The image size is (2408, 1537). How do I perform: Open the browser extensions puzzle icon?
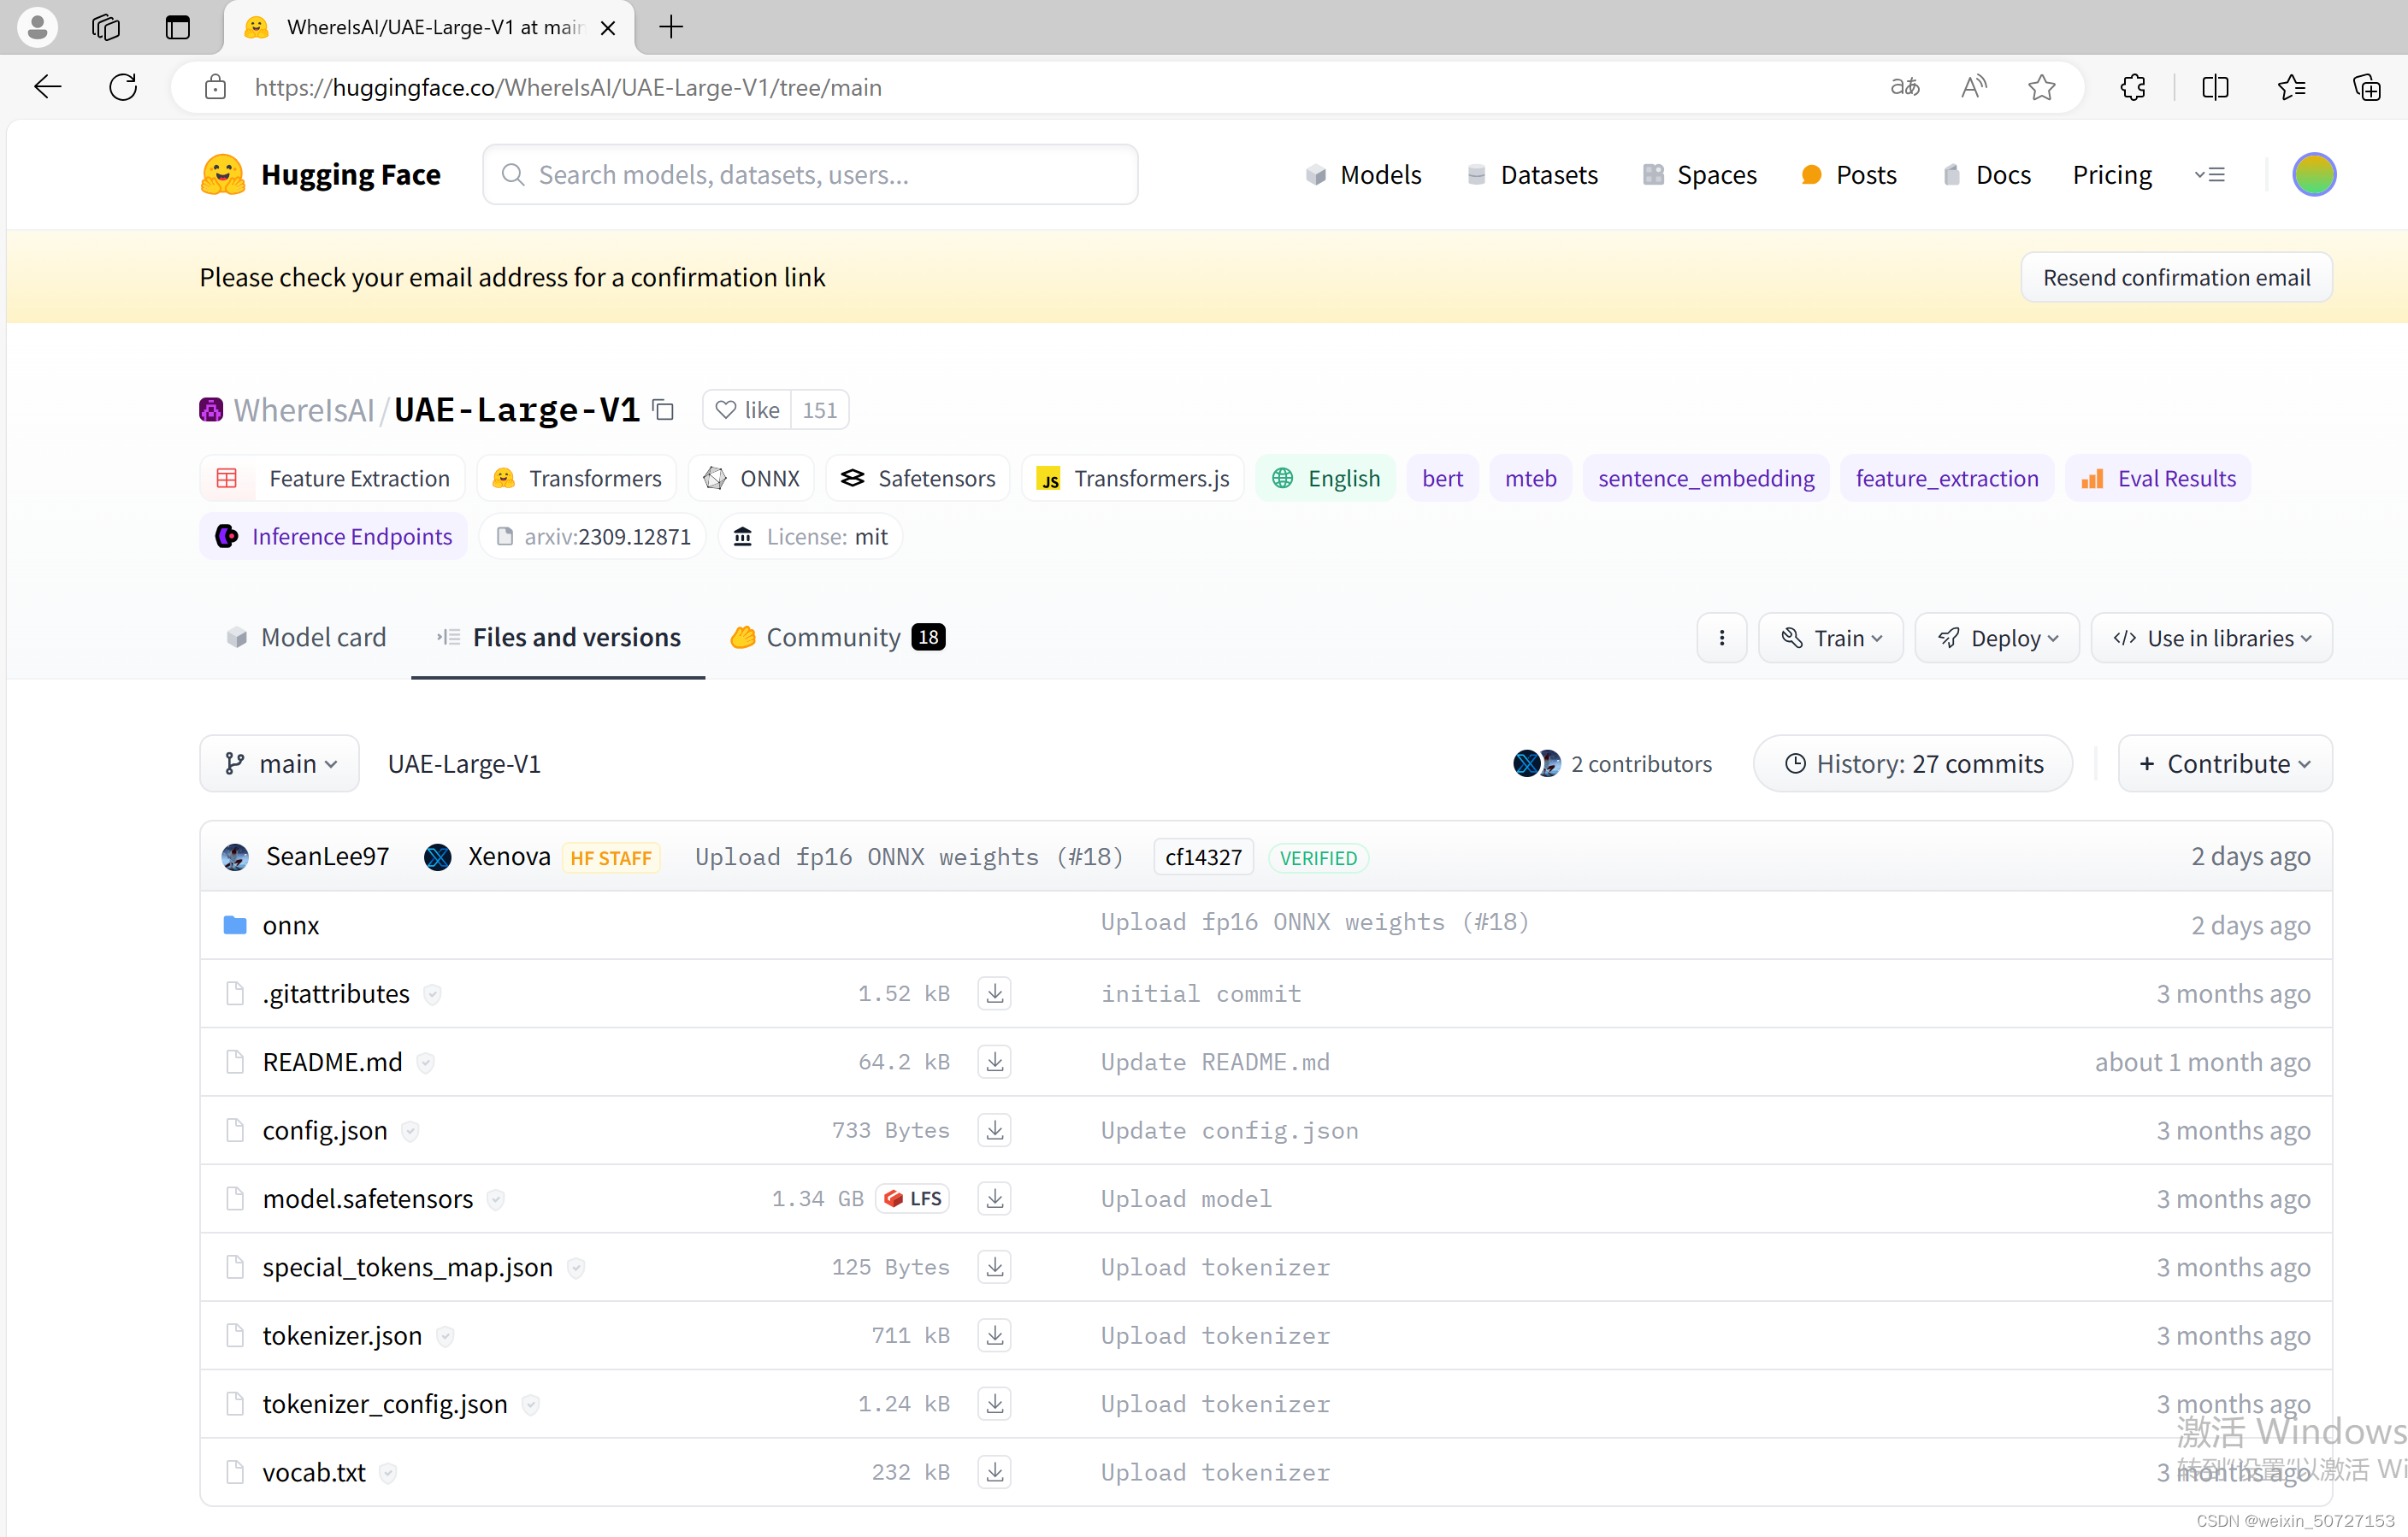(x=2132, y=87)
